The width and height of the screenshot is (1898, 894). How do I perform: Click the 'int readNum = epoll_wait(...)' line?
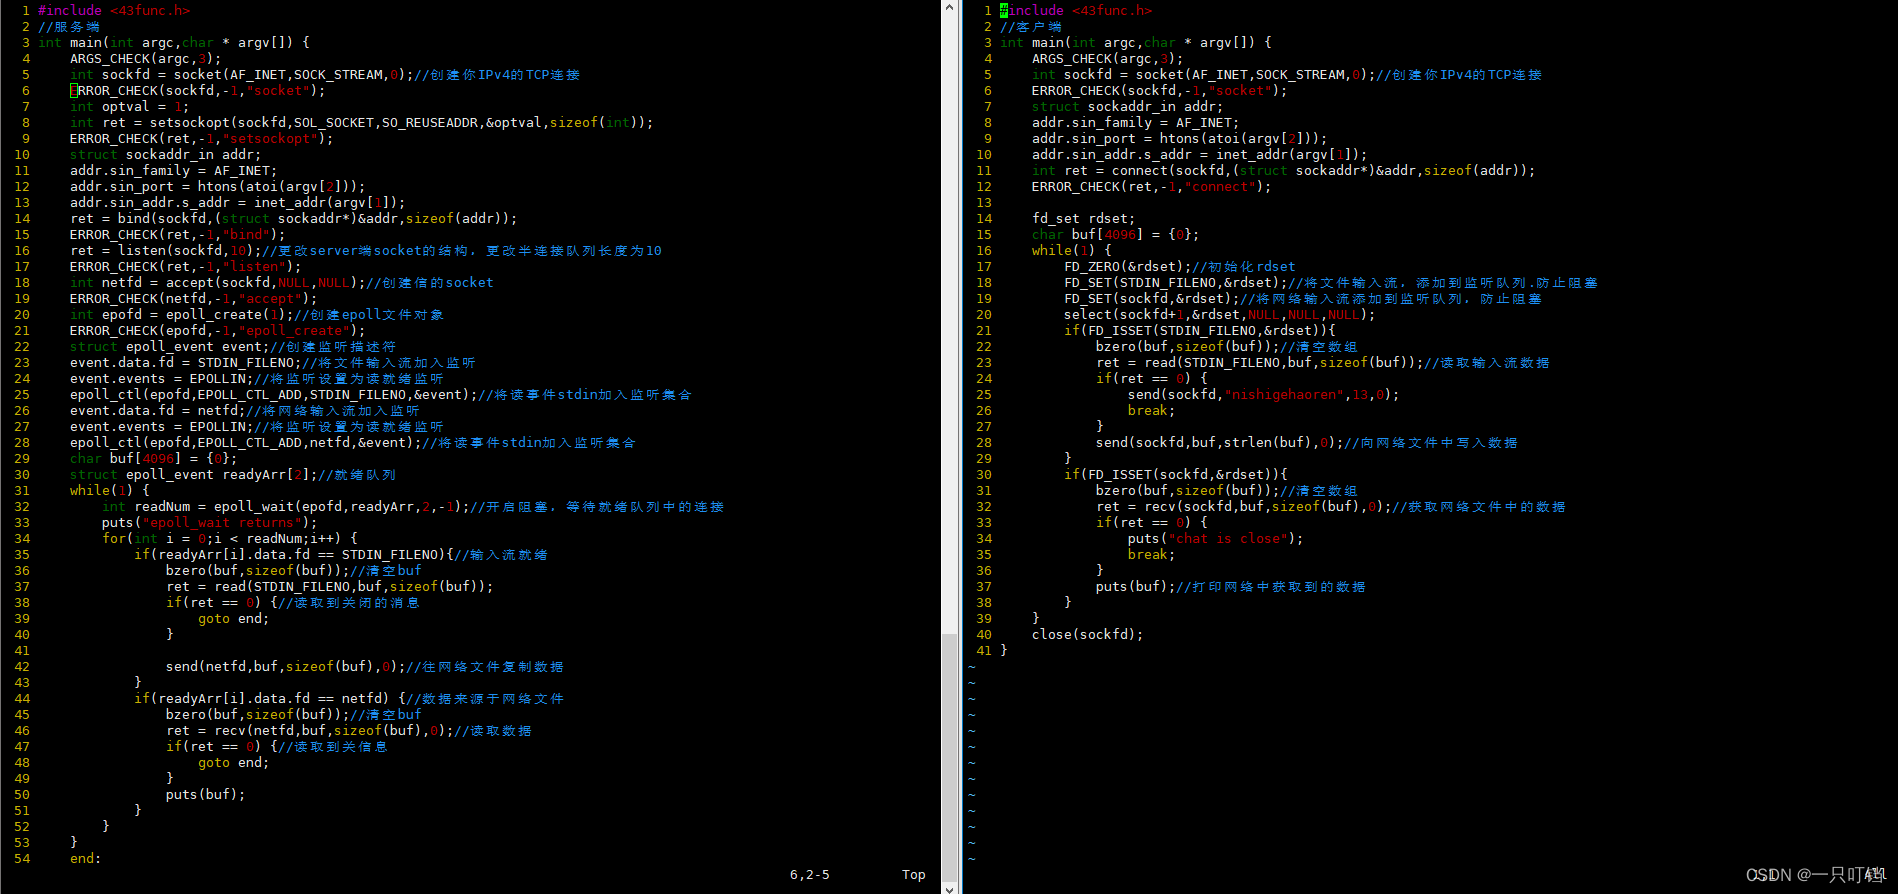413,506
